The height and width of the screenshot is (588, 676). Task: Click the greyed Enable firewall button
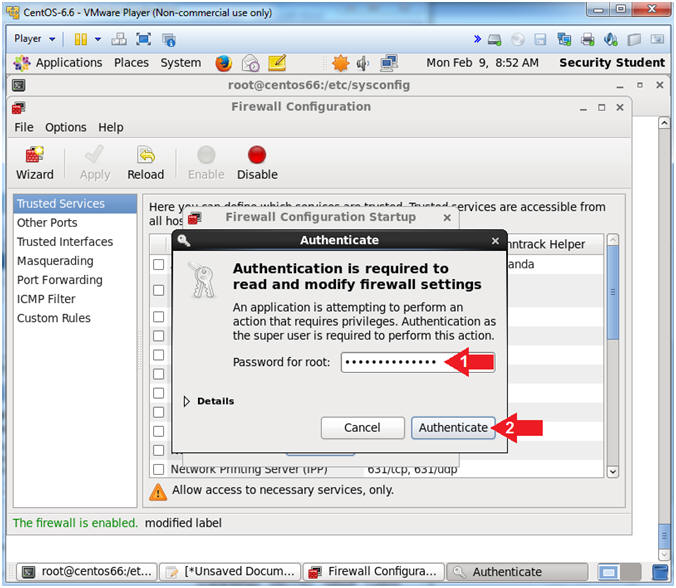pos(206,163)
